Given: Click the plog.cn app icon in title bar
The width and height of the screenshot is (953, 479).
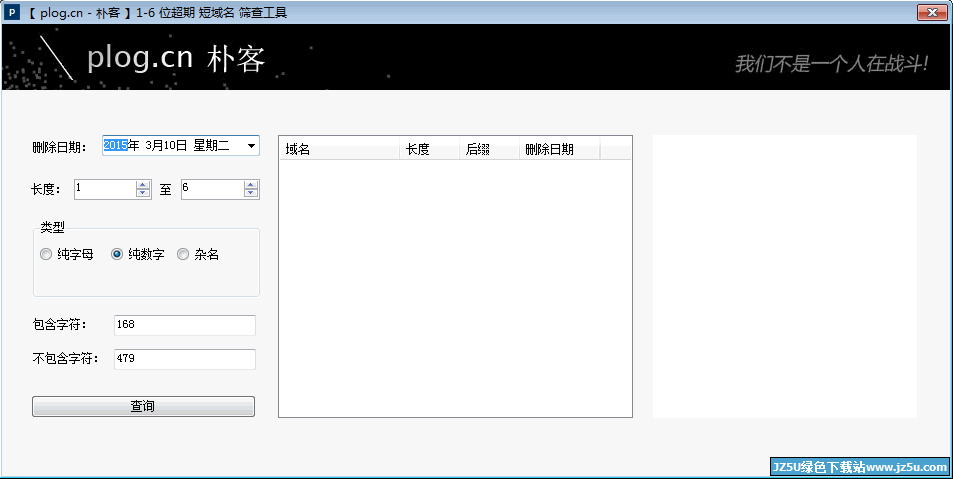Looking at the screenshot, I should click(x=14, y=12).
